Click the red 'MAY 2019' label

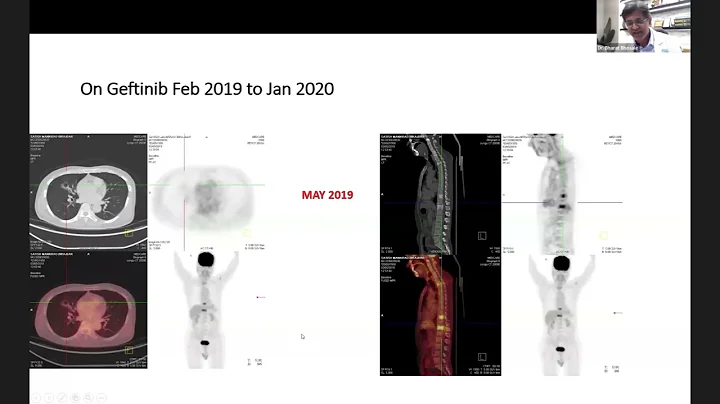[x=327, y=195]
